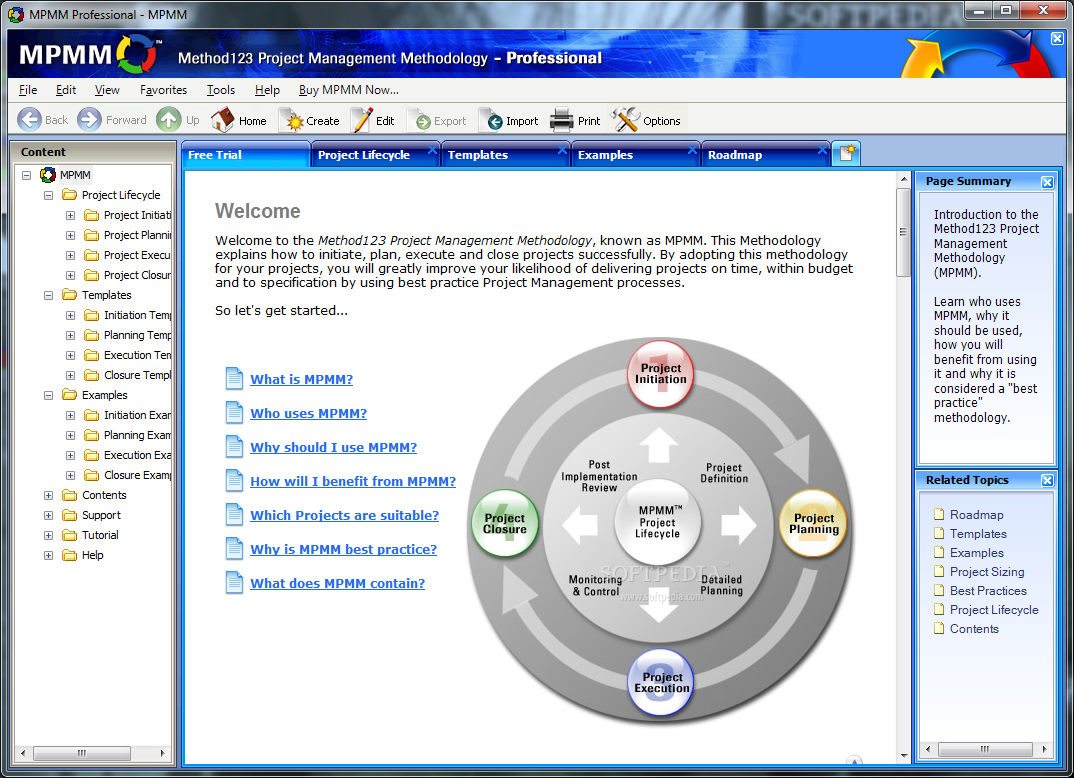Close the Page Summary panel
Viewport: 1074px width, 778px height.
(1047, 181)
